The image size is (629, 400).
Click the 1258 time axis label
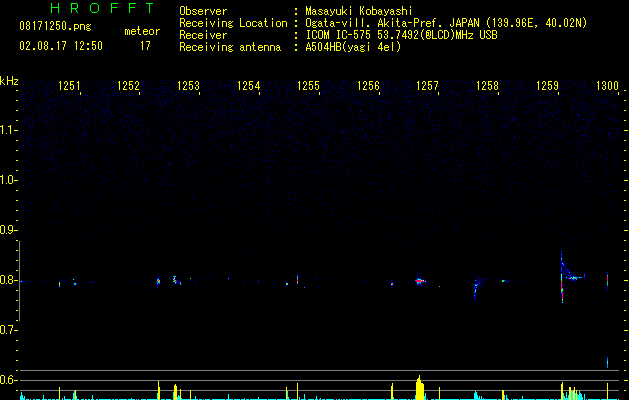487,86
